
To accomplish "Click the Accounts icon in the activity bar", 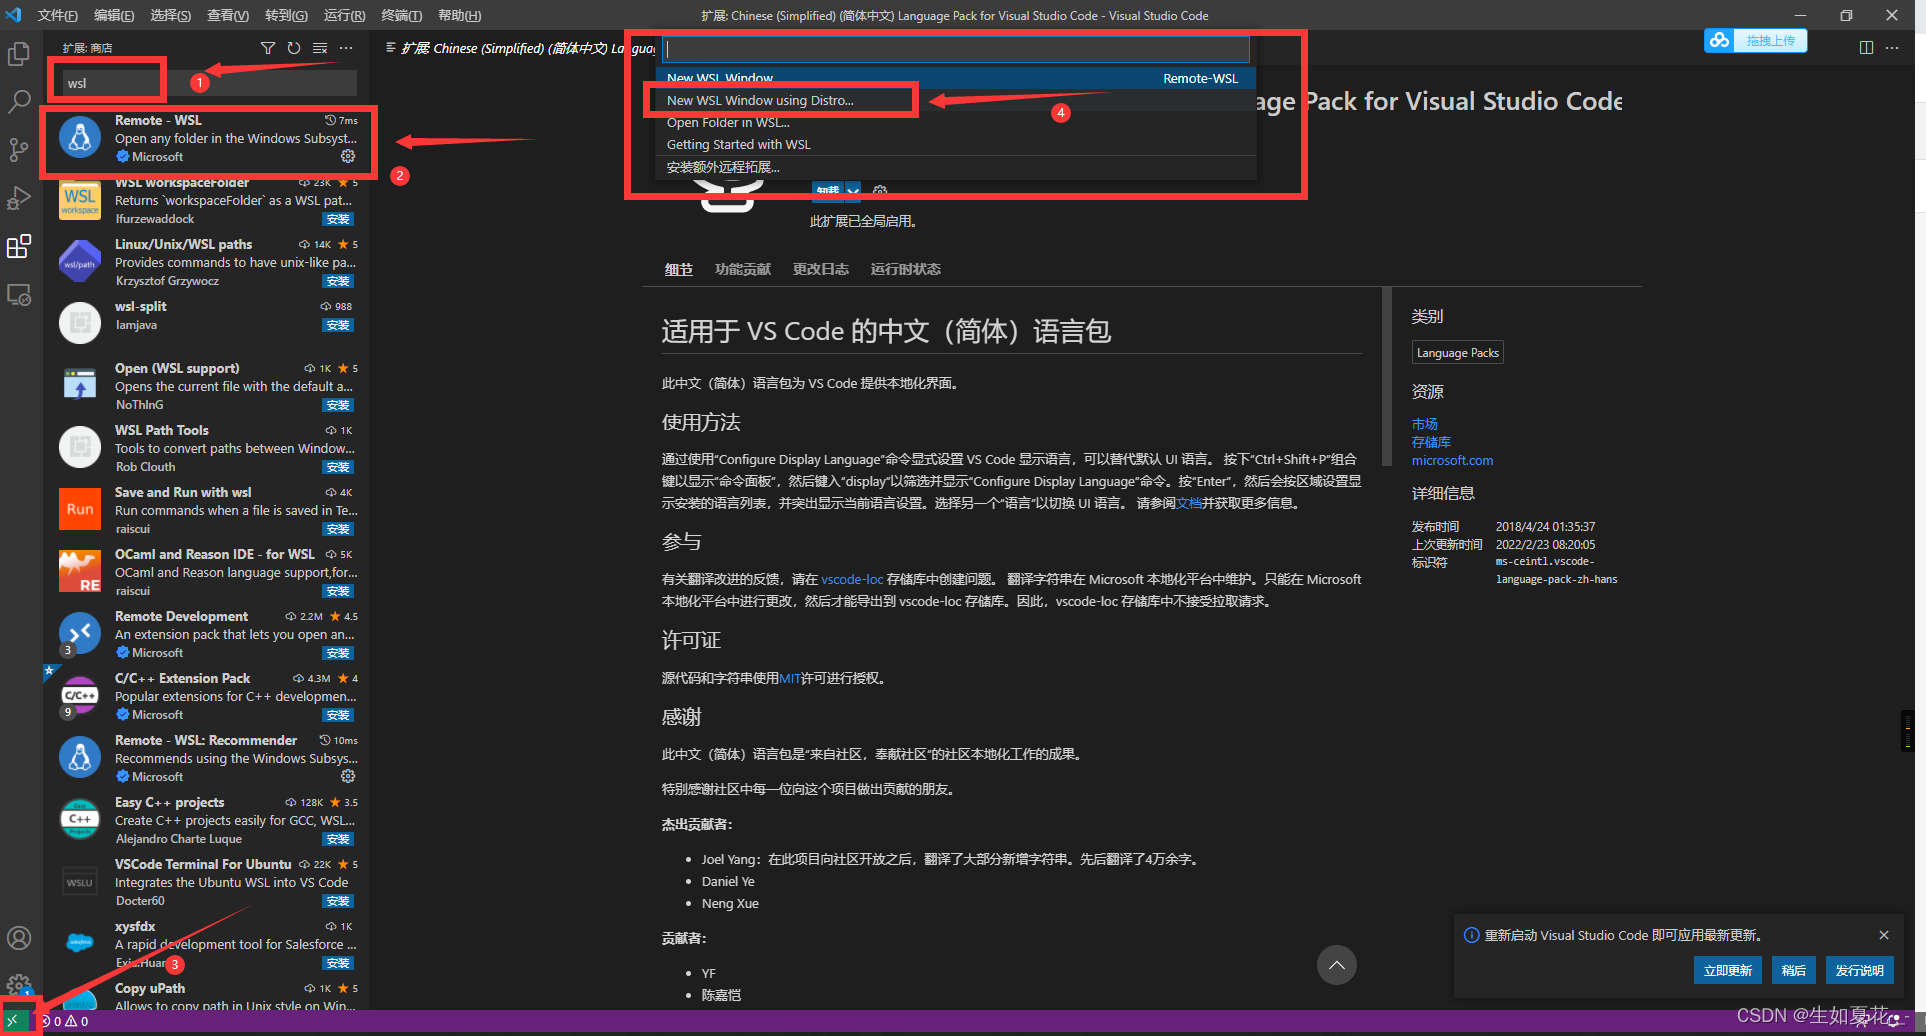I will tap(19, 938).
